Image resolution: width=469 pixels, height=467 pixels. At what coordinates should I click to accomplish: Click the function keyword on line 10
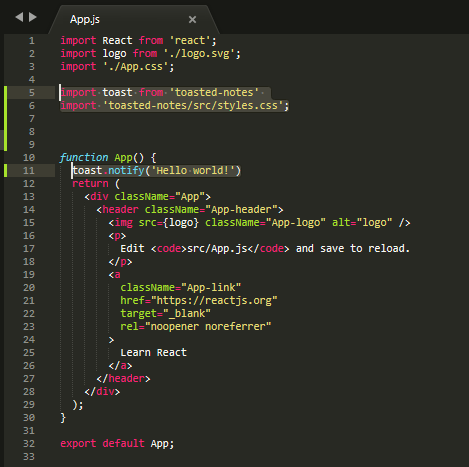84,157
